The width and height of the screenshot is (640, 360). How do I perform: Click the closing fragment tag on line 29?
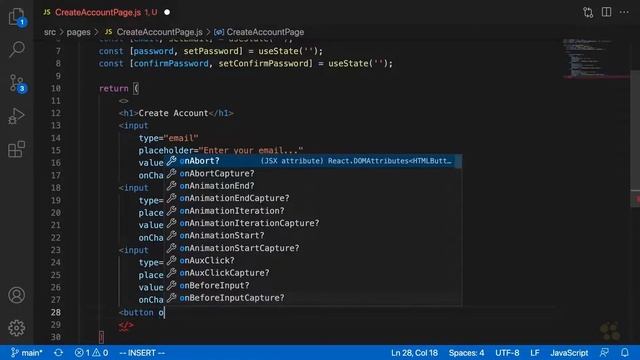[x=126, y=325]
